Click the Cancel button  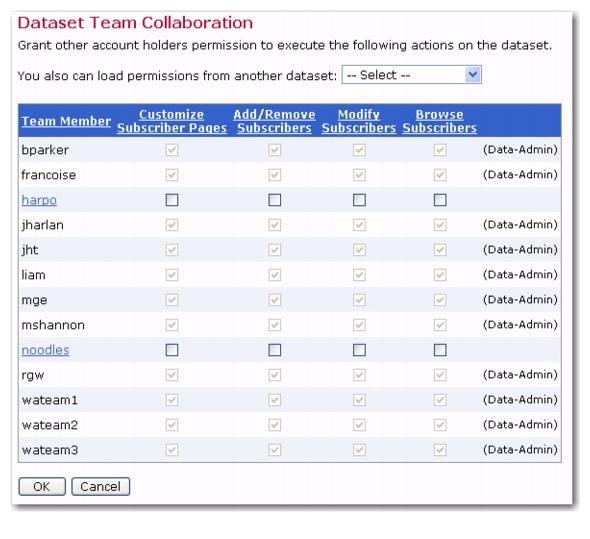[x=100, y=487]
